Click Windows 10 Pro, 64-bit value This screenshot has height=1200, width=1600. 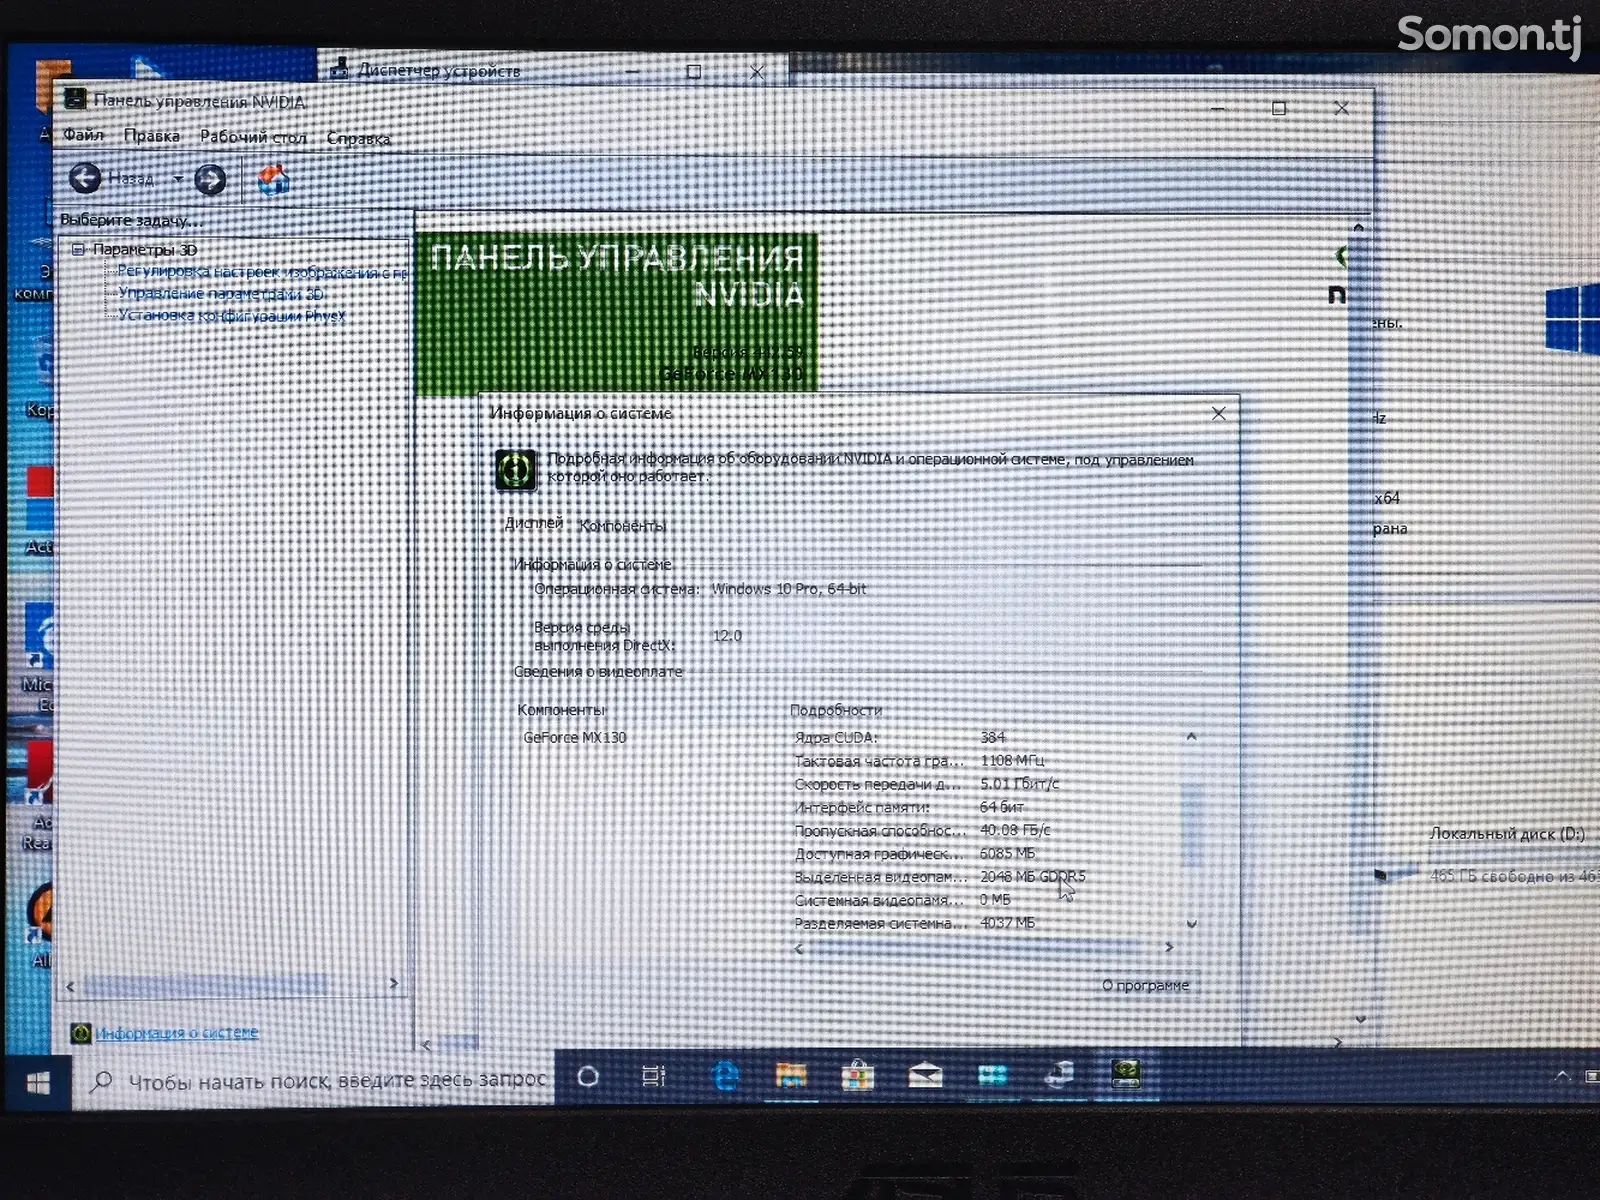coord(789,589)
